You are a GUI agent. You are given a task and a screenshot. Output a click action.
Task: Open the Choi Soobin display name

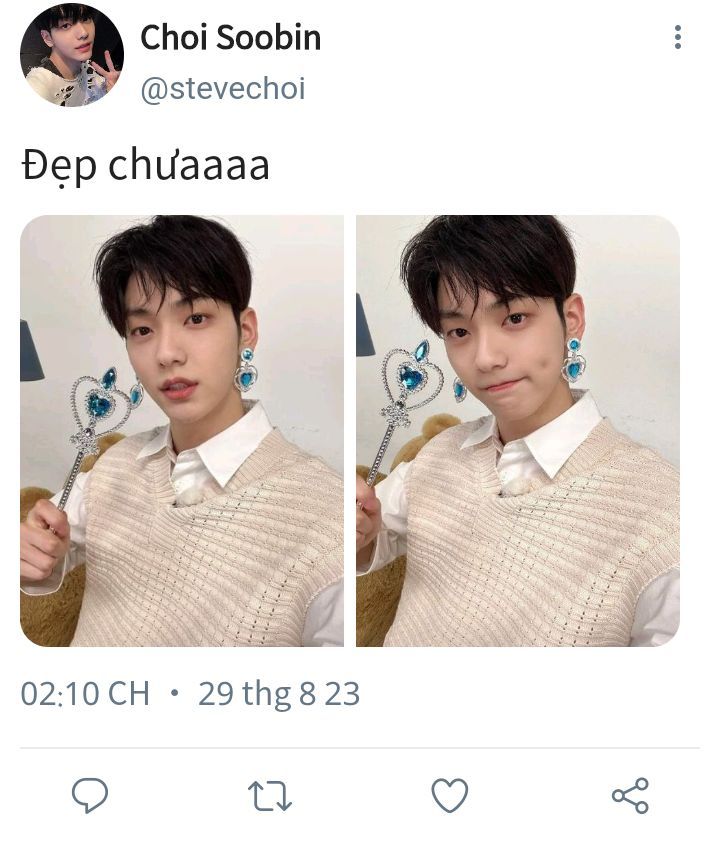click(231, 38)
